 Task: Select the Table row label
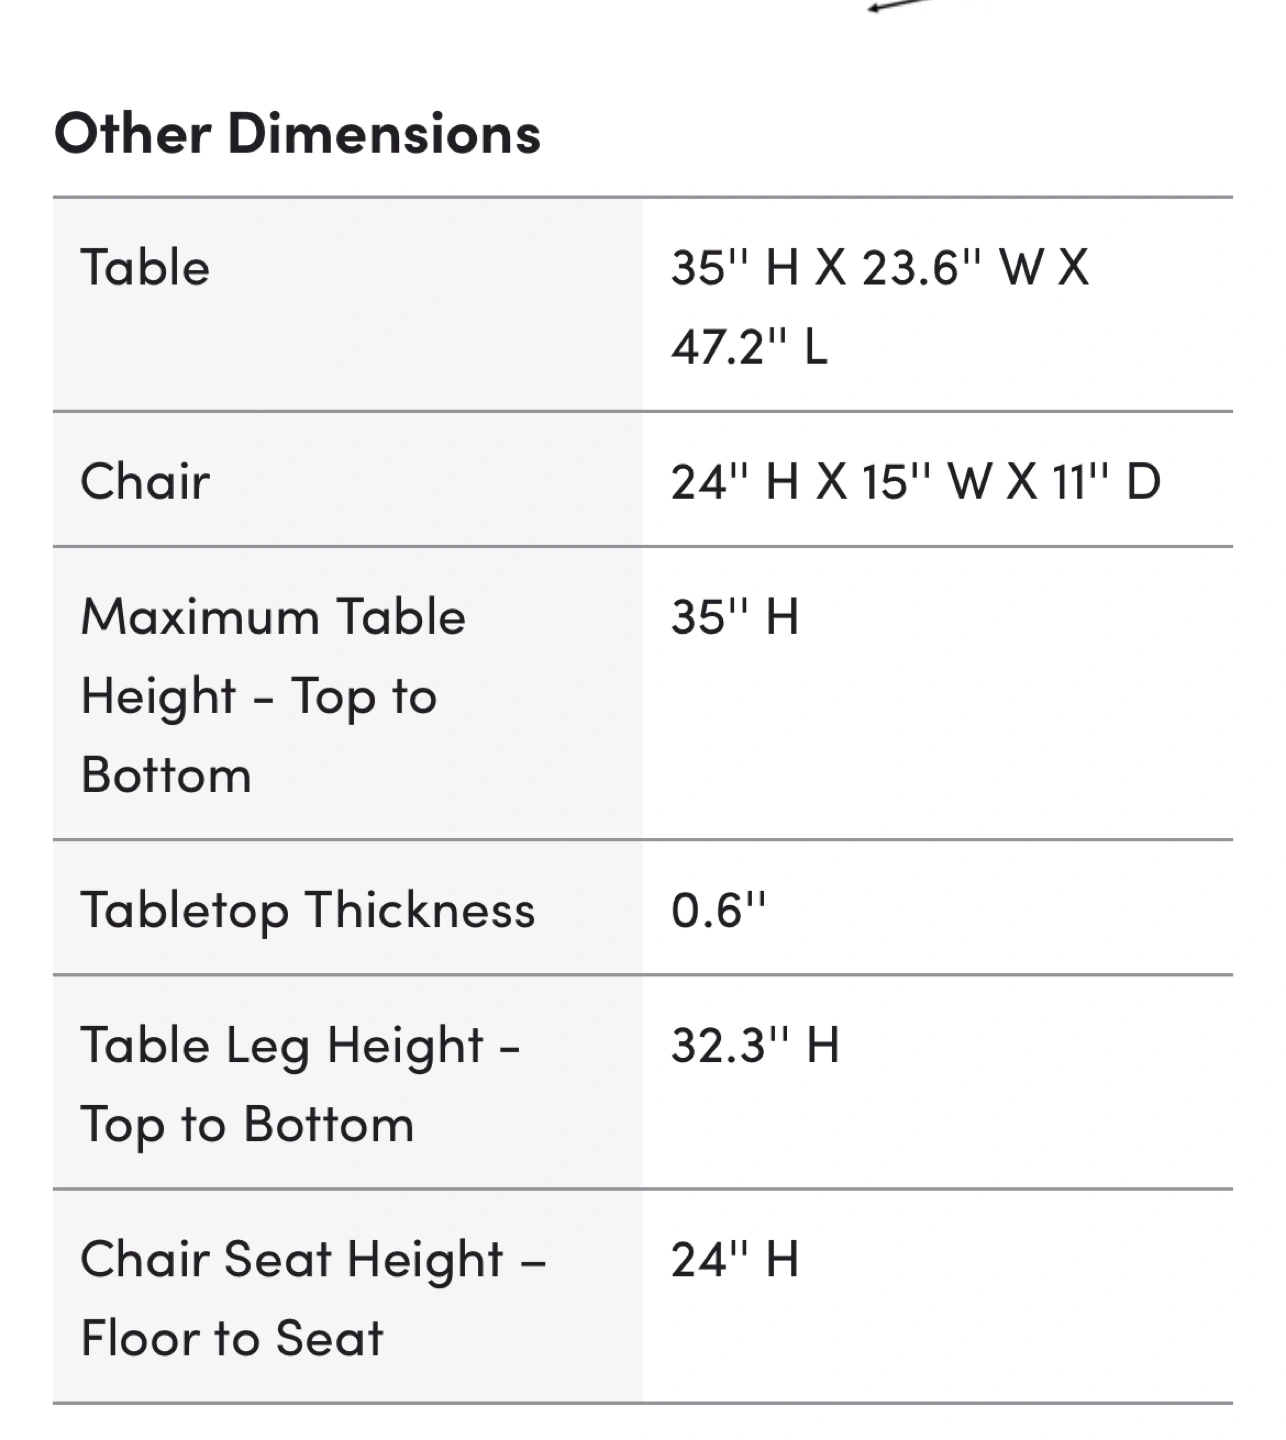(145, 268)
